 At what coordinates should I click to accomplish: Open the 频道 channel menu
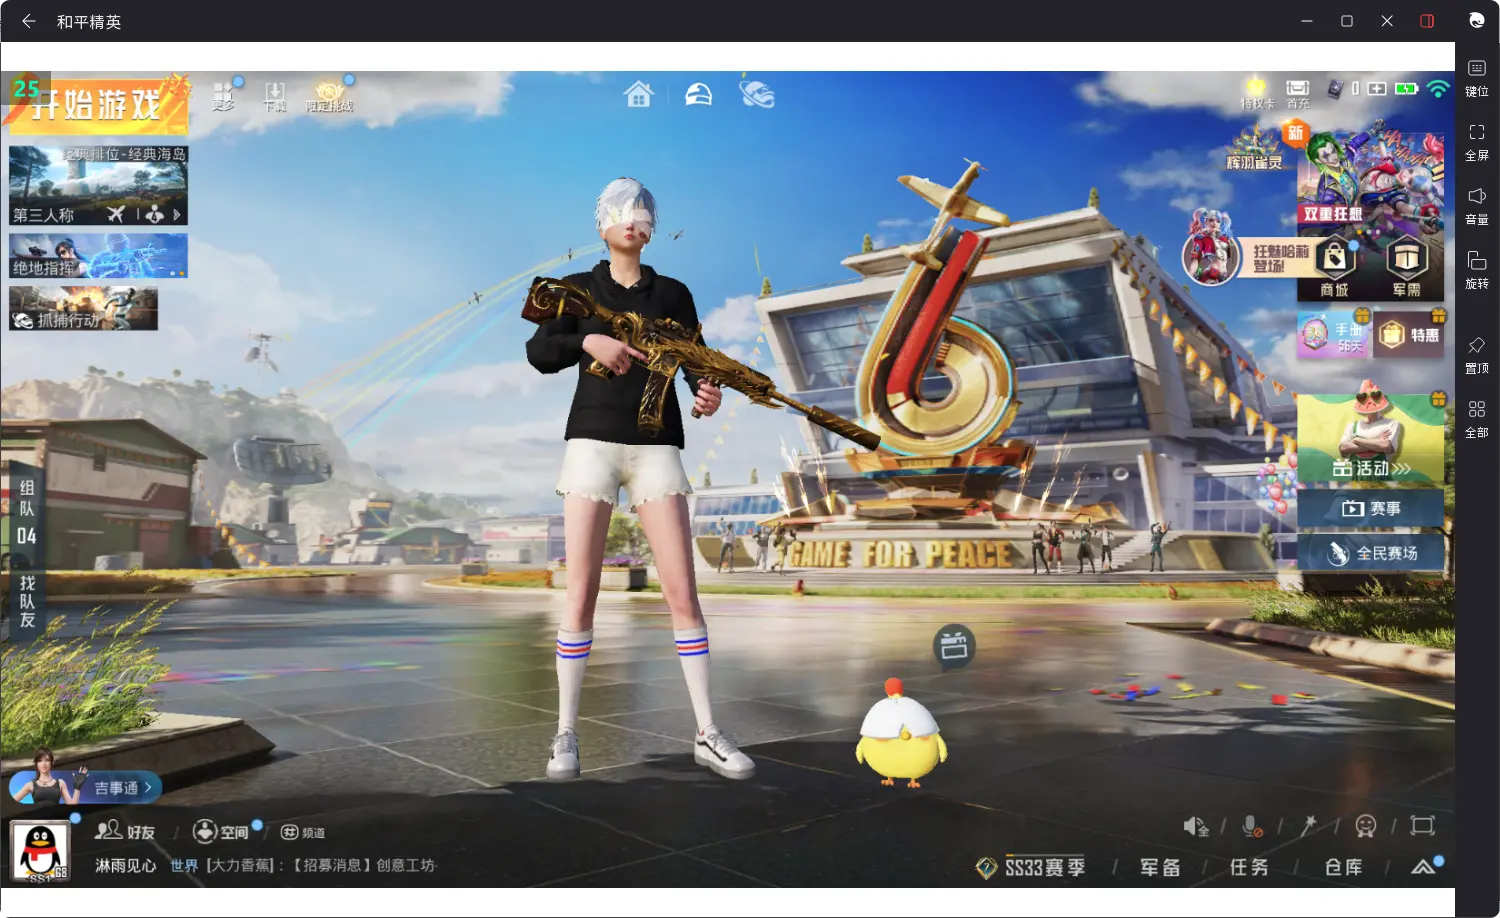302,832
